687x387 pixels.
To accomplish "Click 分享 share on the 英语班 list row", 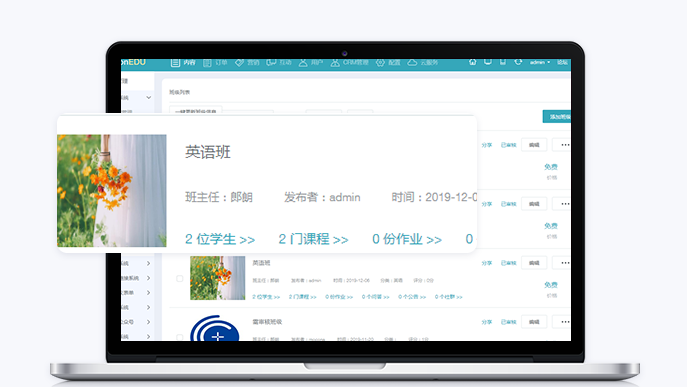I will click(x=487, y=263).
